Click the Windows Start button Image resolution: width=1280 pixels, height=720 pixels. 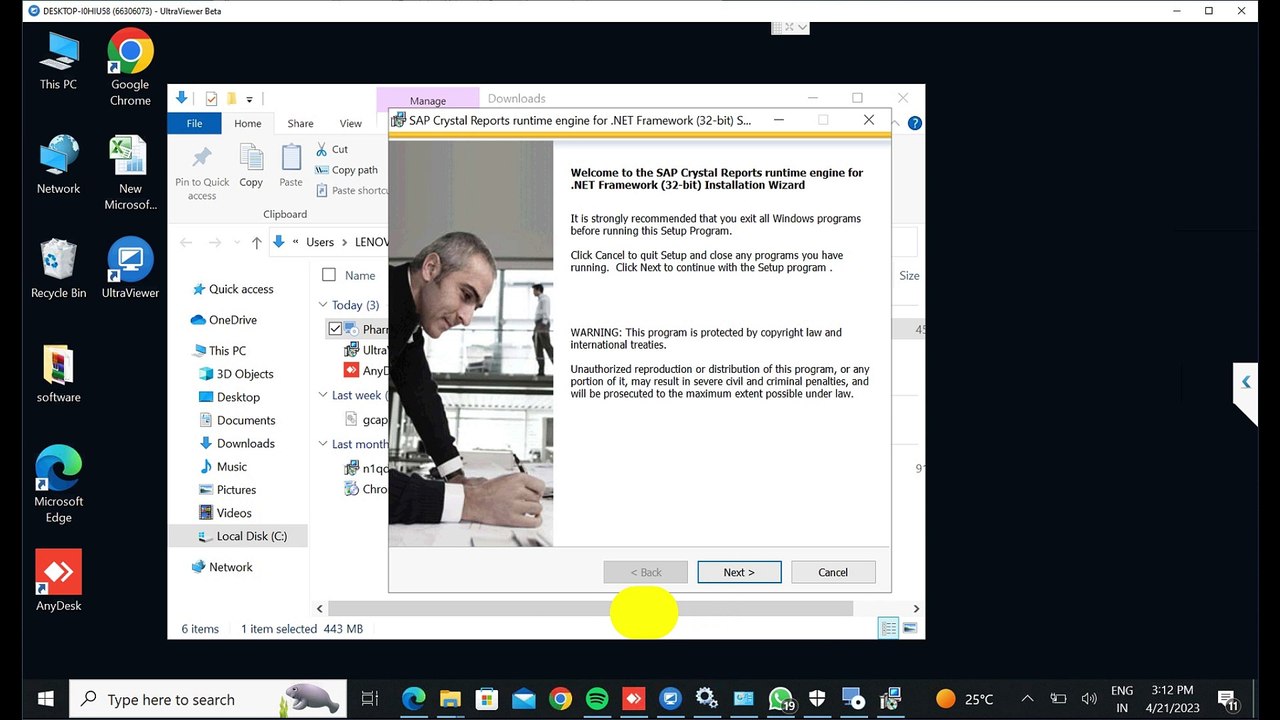(x=45, y=699)
